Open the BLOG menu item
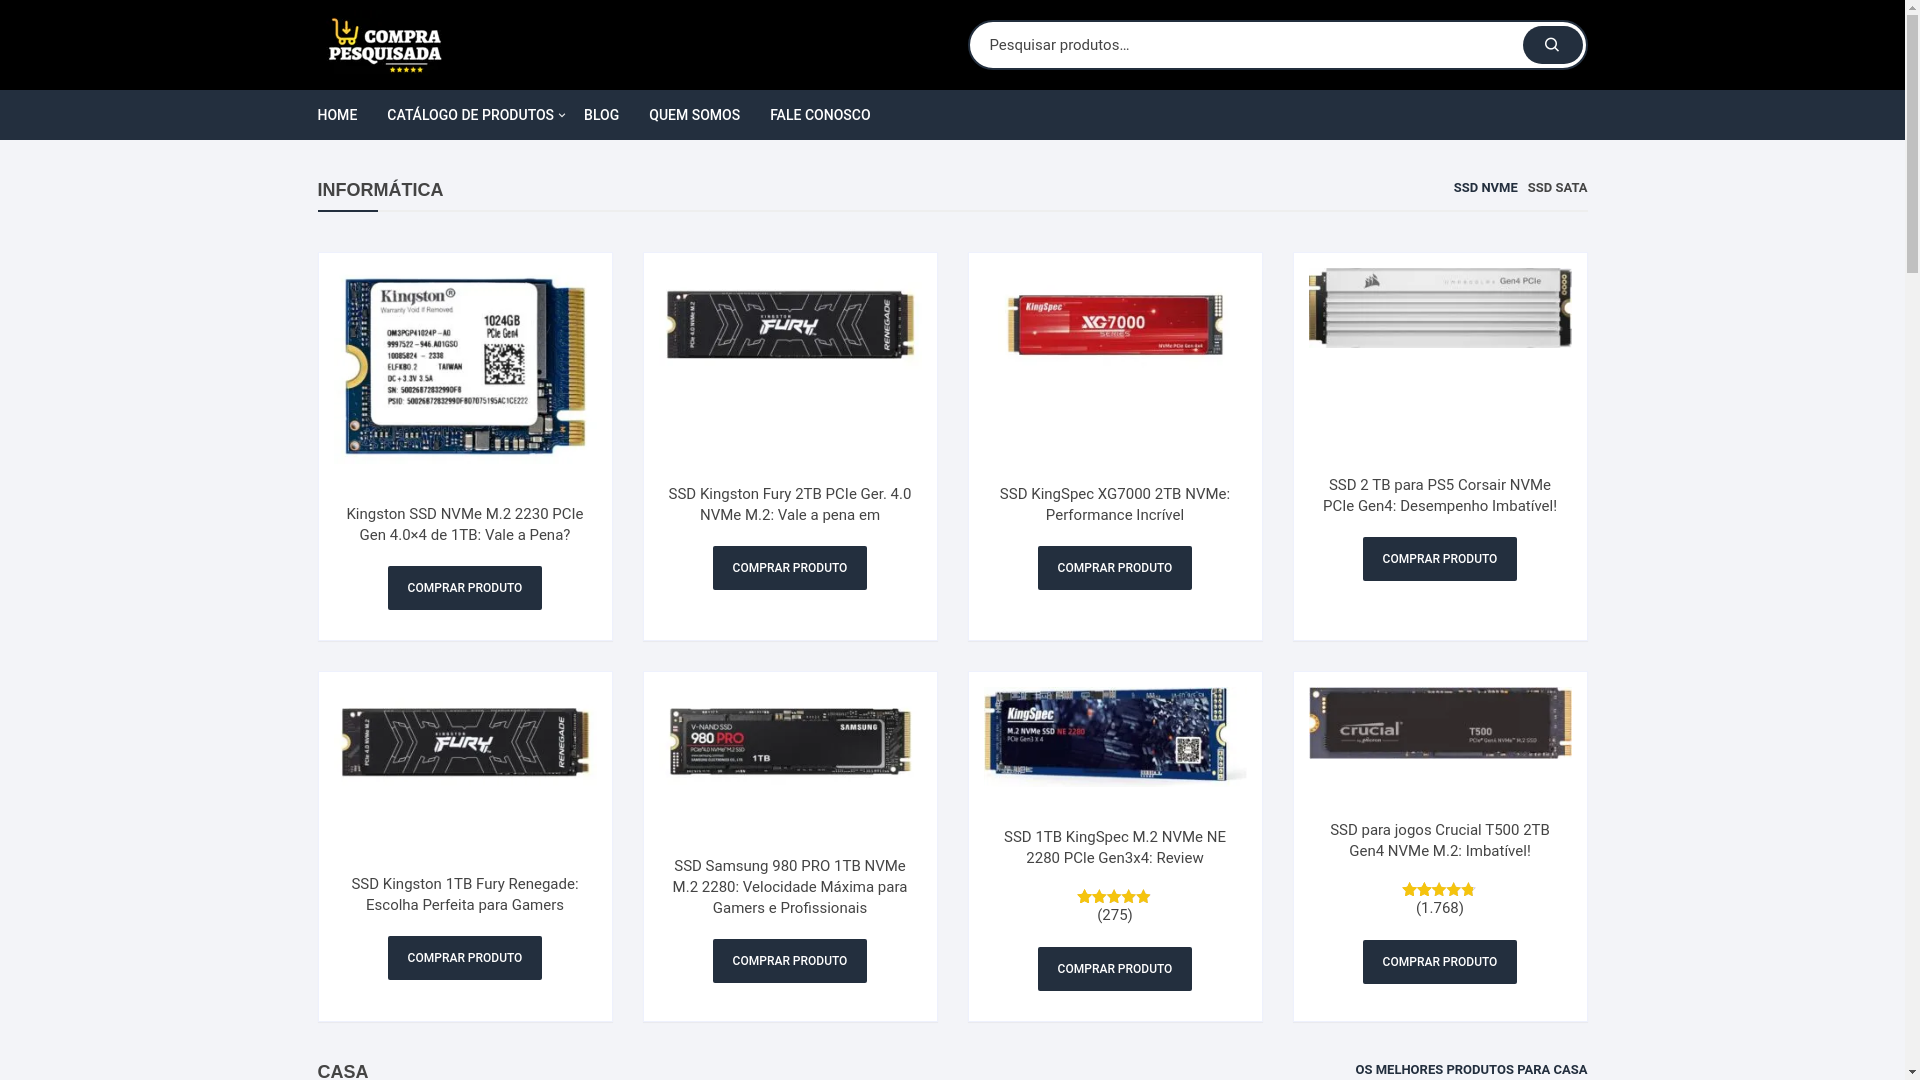The image size is (1920, 1080). click(601, 115)
